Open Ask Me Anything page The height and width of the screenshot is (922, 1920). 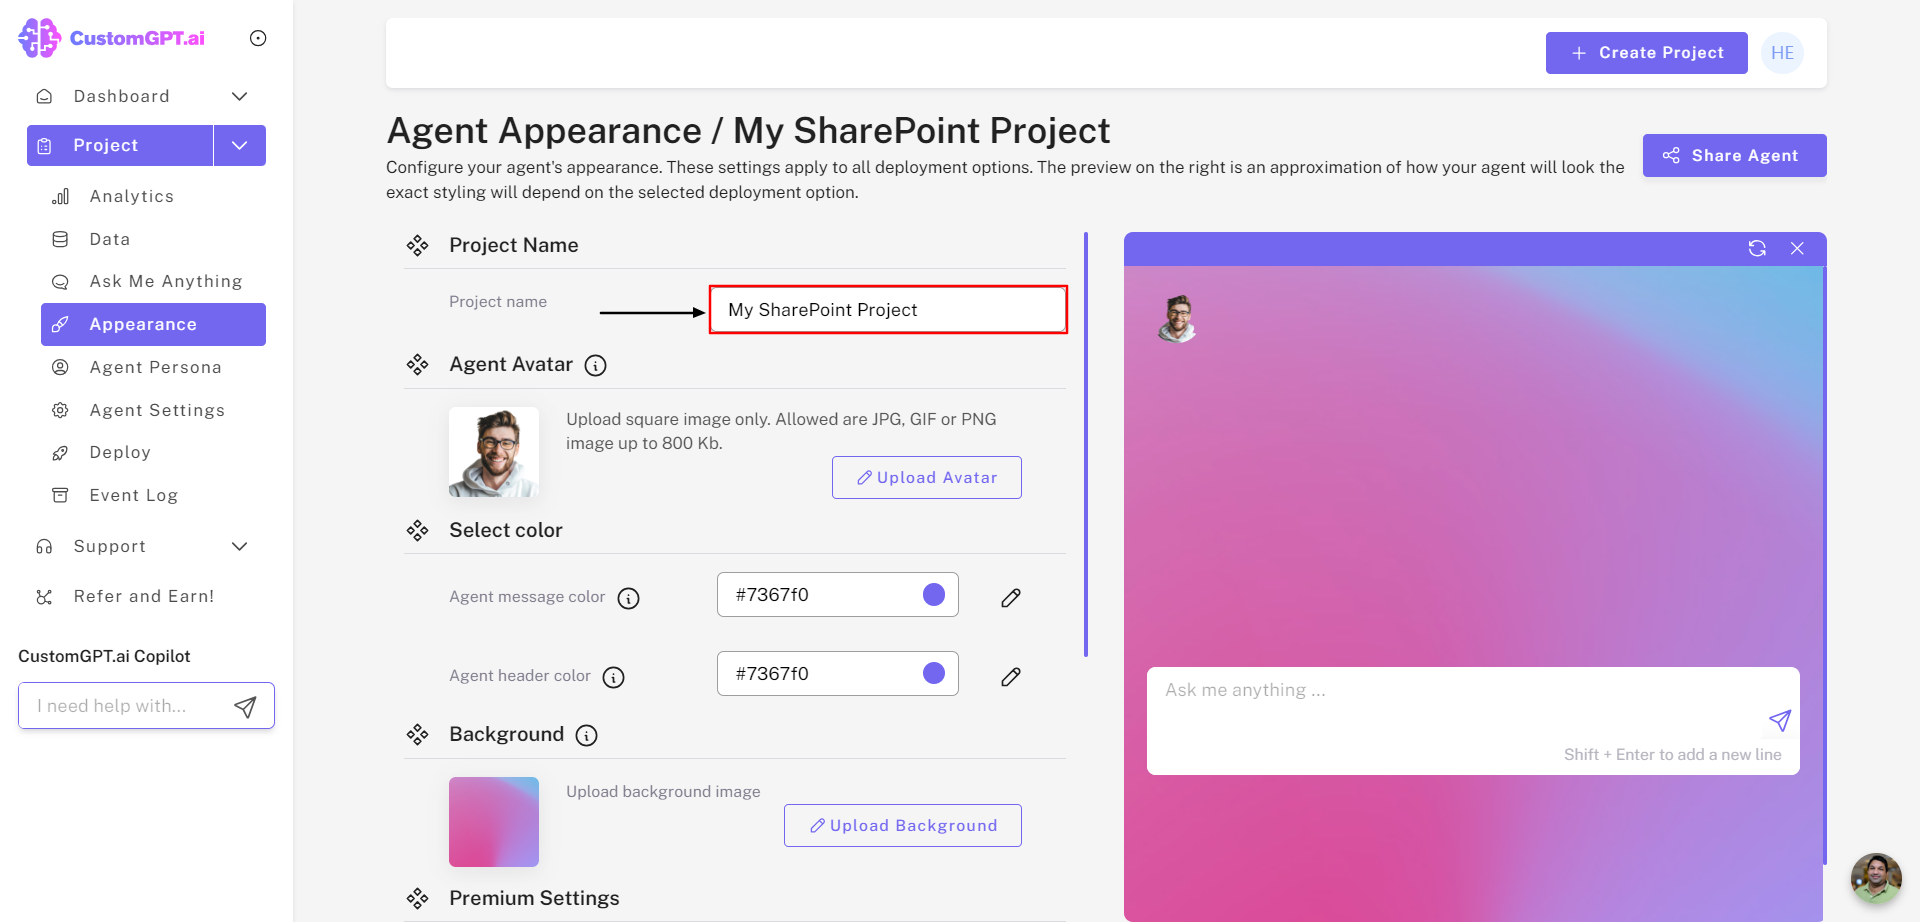tap(166, 281)
